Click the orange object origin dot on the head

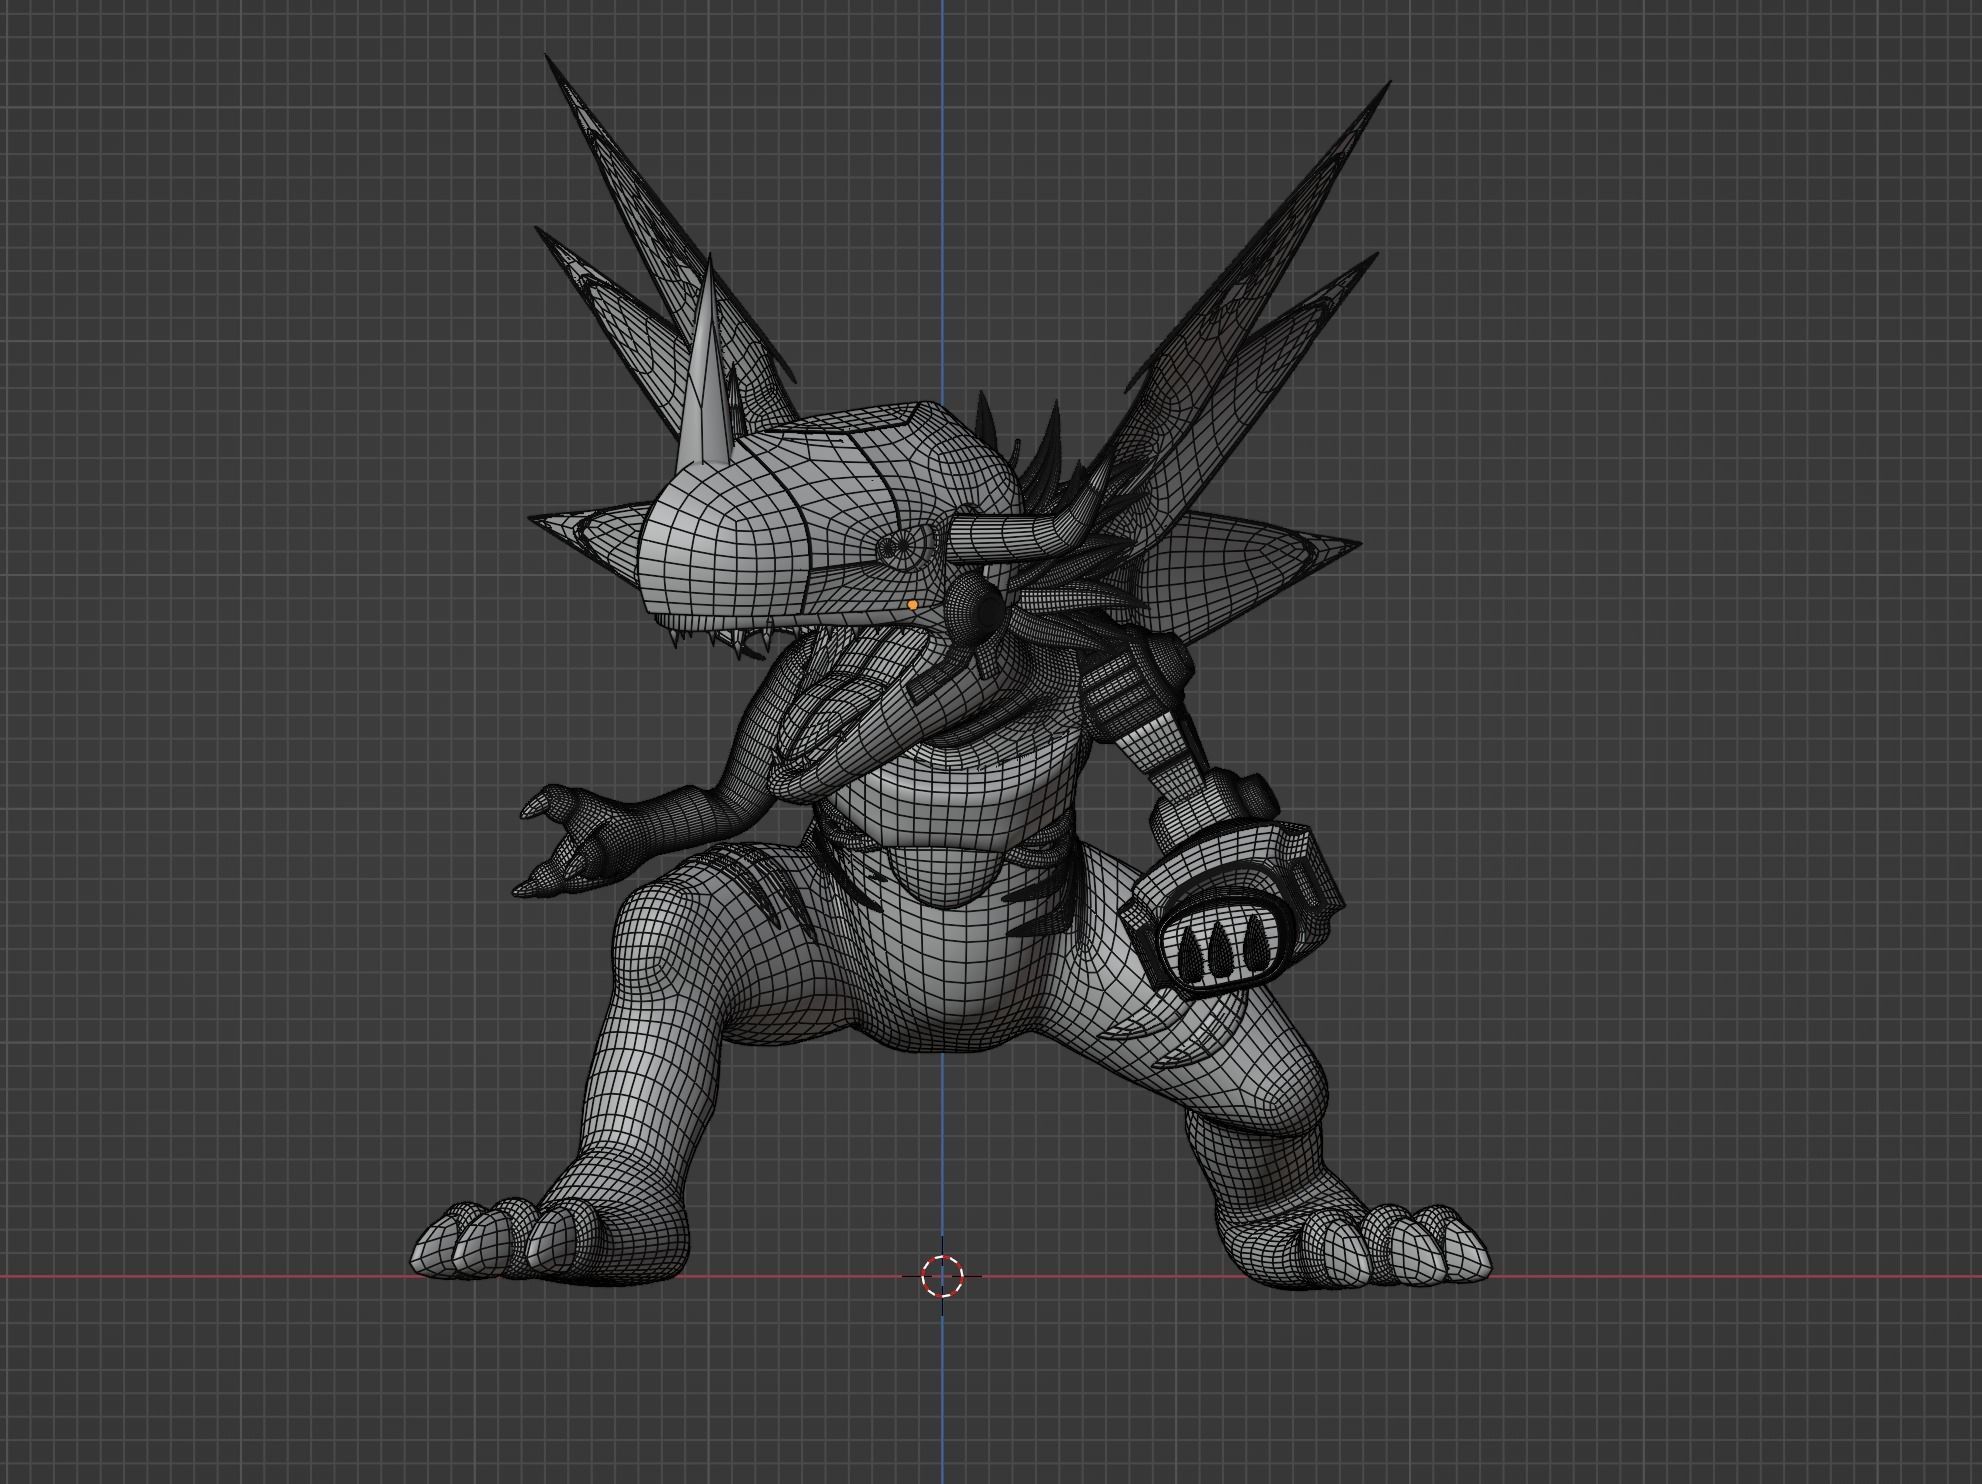912,605
